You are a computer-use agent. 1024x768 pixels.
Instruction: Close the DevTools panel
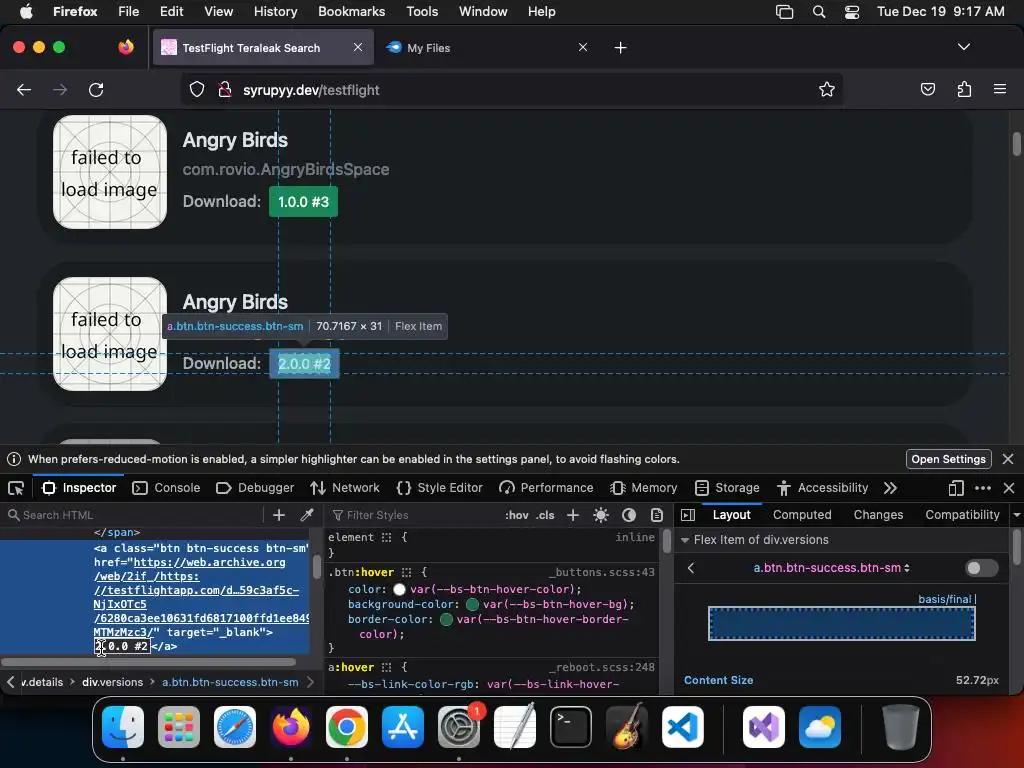coord(1009,488)
